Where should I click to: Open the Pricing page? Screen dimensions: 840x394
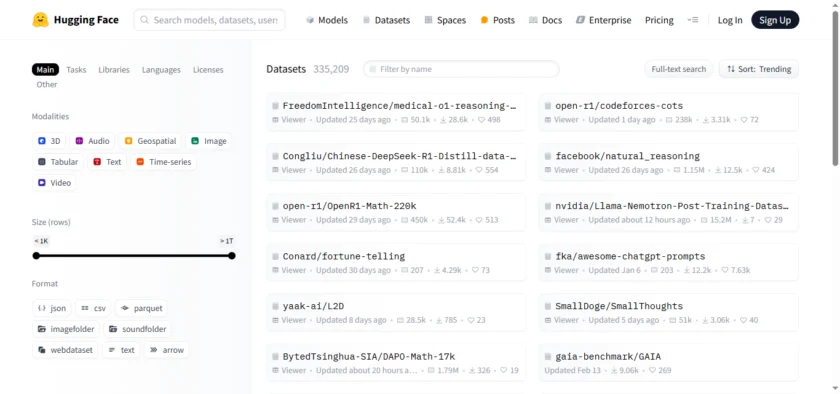[x=659, y=20]
